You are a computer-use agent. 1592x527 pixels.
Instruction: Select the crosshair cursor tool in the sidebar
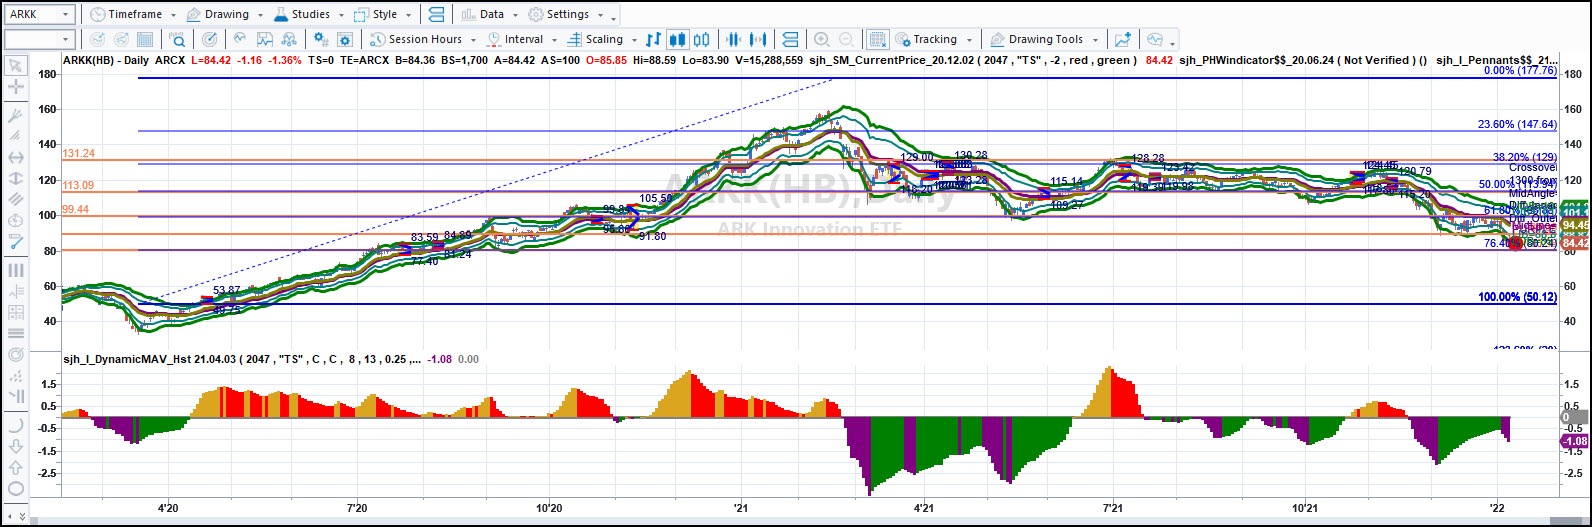pyautogui.click(x=16, y=88)
